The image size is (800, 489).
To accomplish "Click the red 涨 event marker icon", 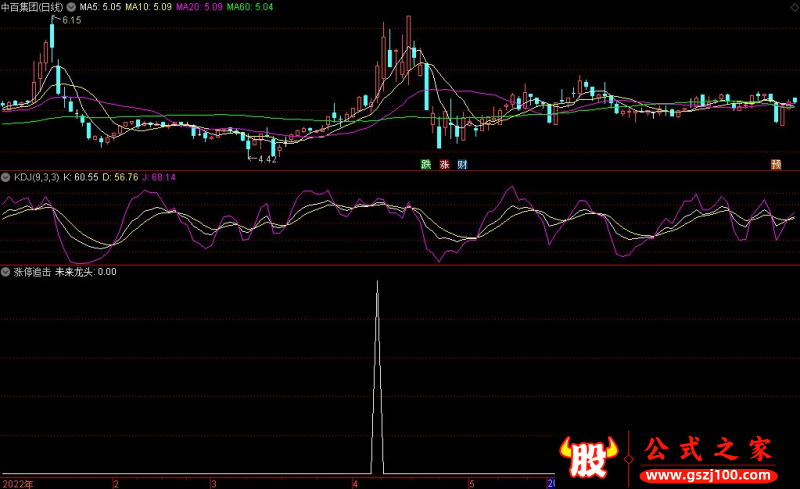I will [x=444, y=164].
